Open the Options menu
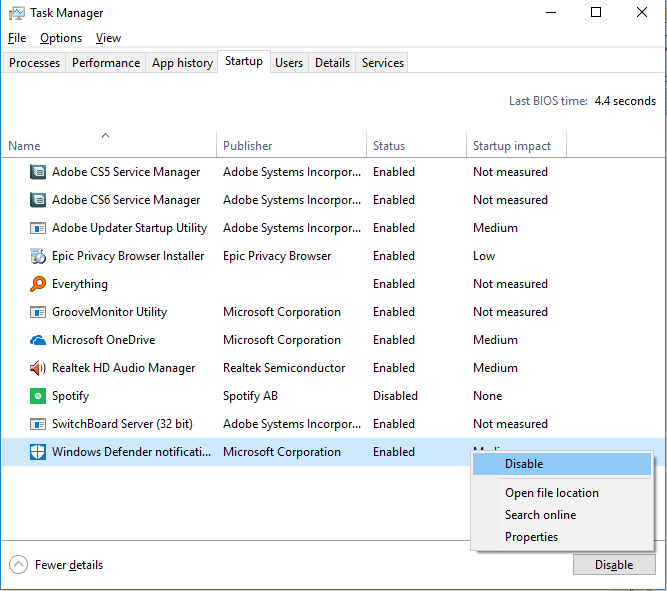 61,38
